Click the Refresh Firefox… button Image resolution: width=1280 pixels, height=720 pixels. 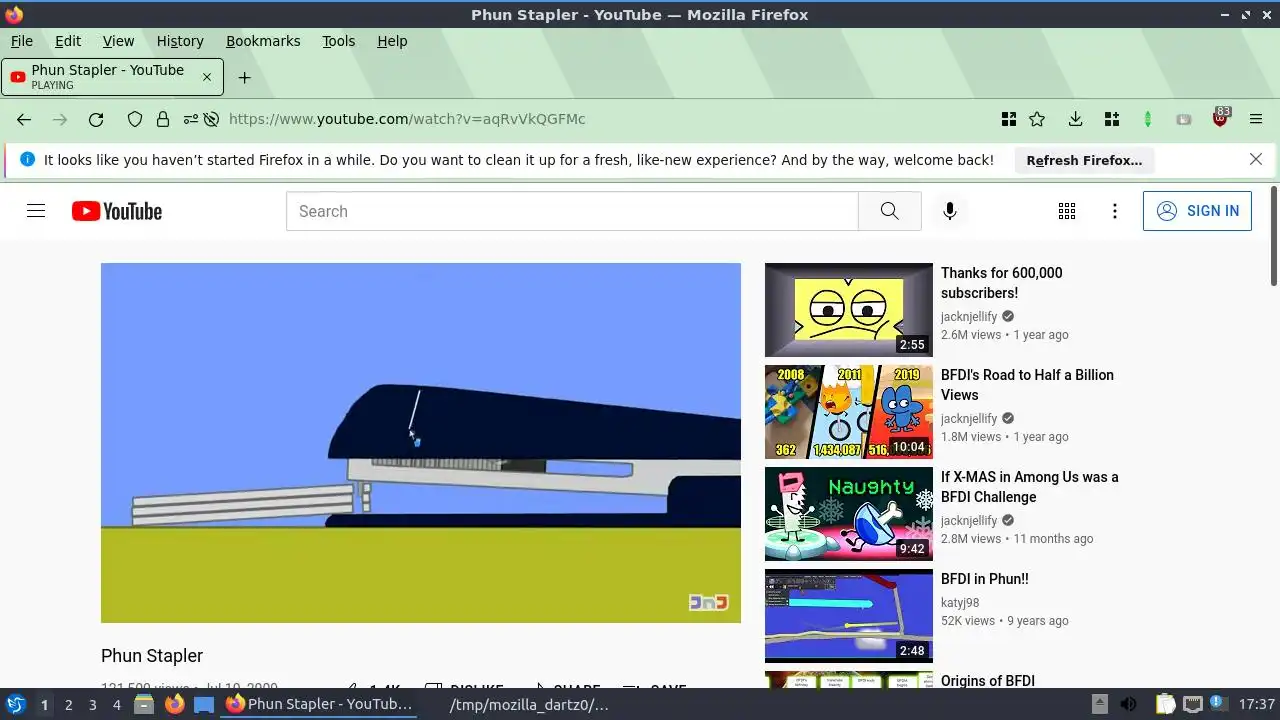click(x=1084, y=160)
